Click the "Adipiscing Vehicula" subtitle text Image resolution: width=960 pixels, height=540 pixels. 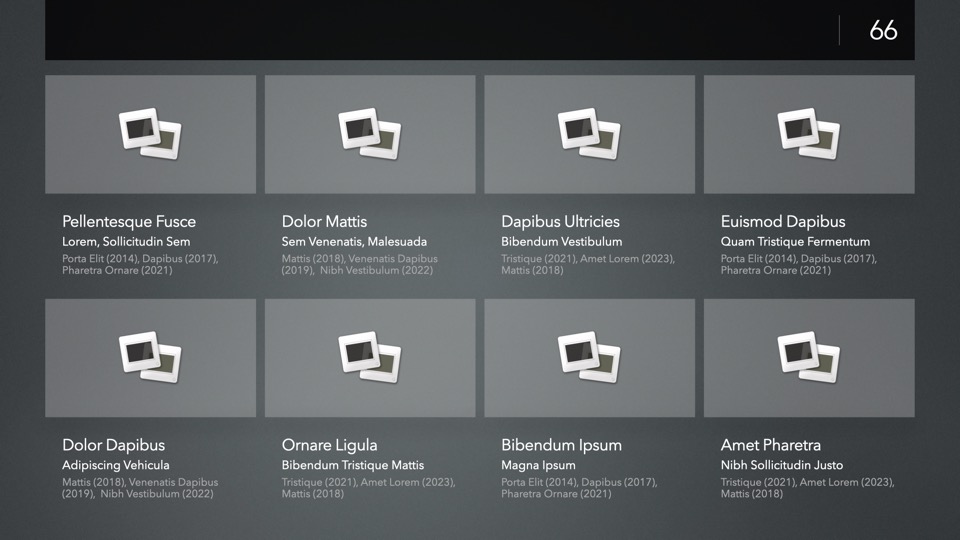pyautogui.click(x=116, y=465)
